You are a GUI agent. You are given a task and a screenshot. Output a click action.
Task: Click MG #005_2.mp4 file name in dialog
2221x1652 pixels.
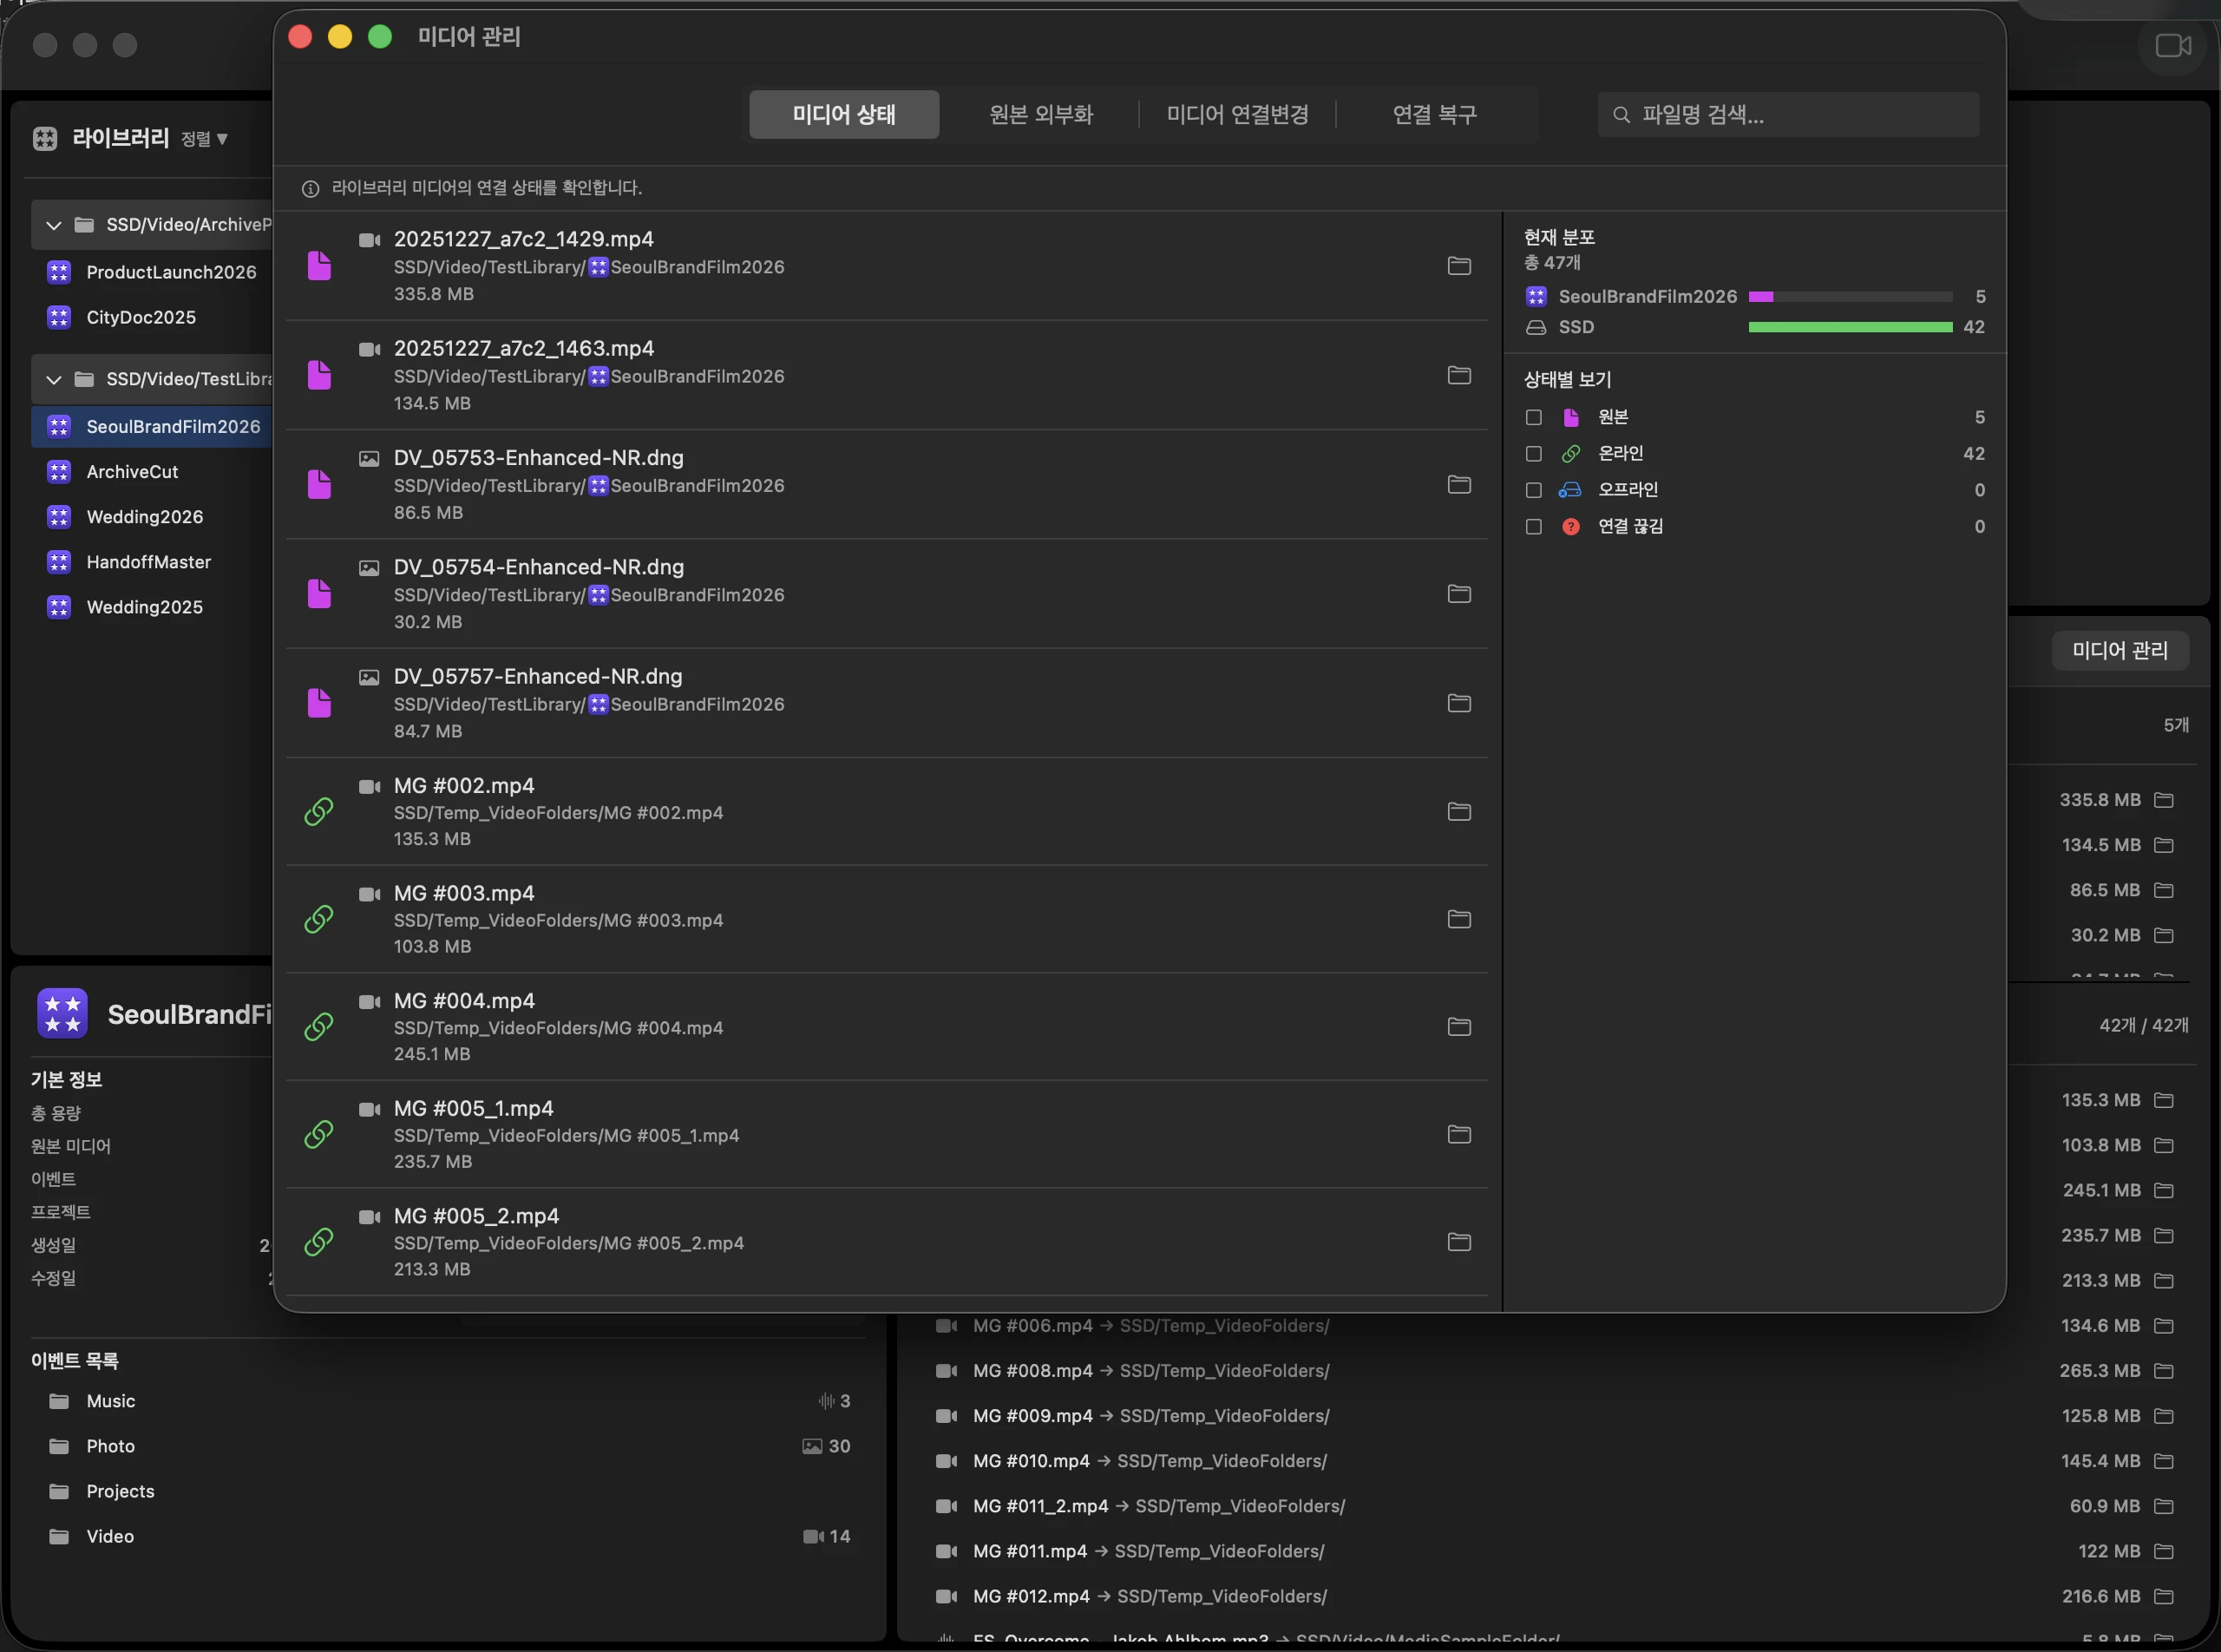(476, 1216)
